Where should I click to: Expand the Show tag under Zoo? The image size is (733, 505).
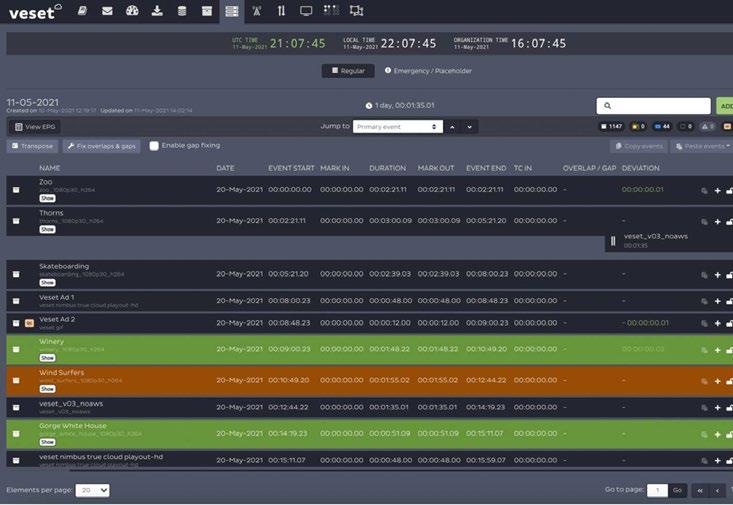[x=47, y=198]
